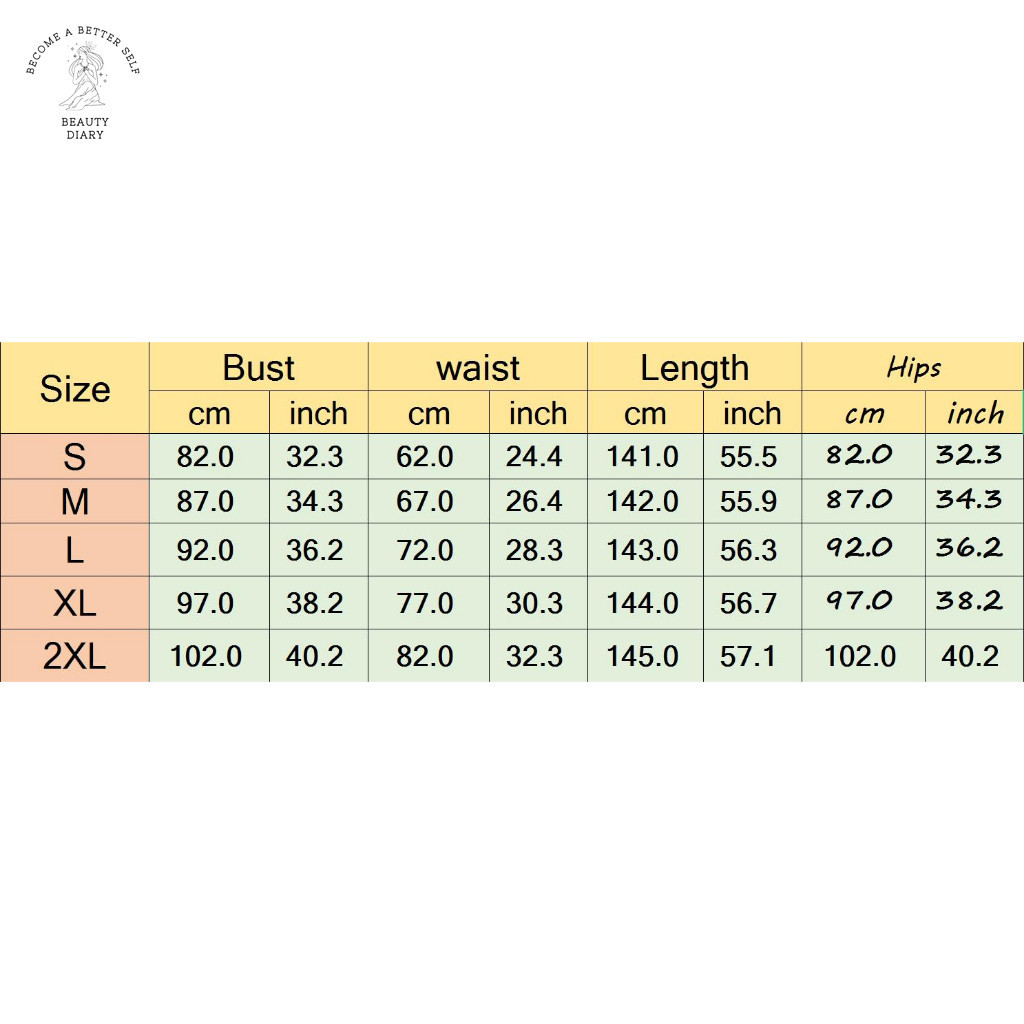Select the 2XL size row label
The width and height of the screenshot is (1024, 1024).
(x=75, y=656)
